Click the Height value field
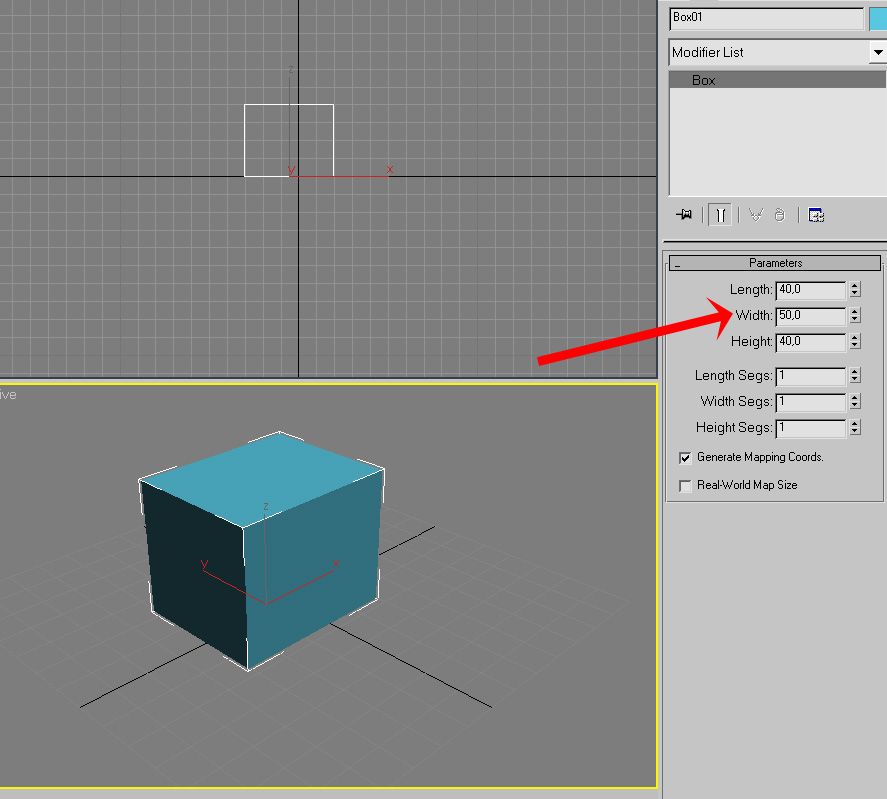 coord(810,342)
